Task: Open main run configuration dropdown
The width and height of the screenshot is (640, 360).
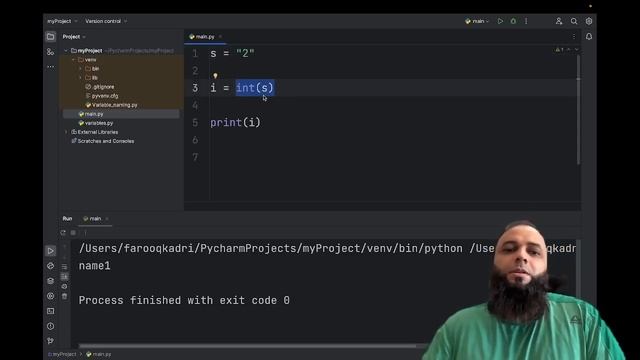Action: click(477, 21)
